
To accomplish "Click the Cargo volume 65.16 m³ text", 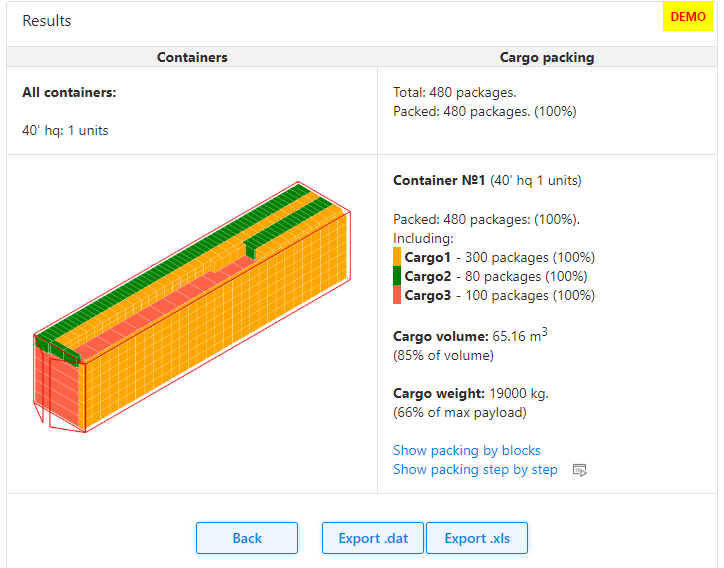I will 470,336.
